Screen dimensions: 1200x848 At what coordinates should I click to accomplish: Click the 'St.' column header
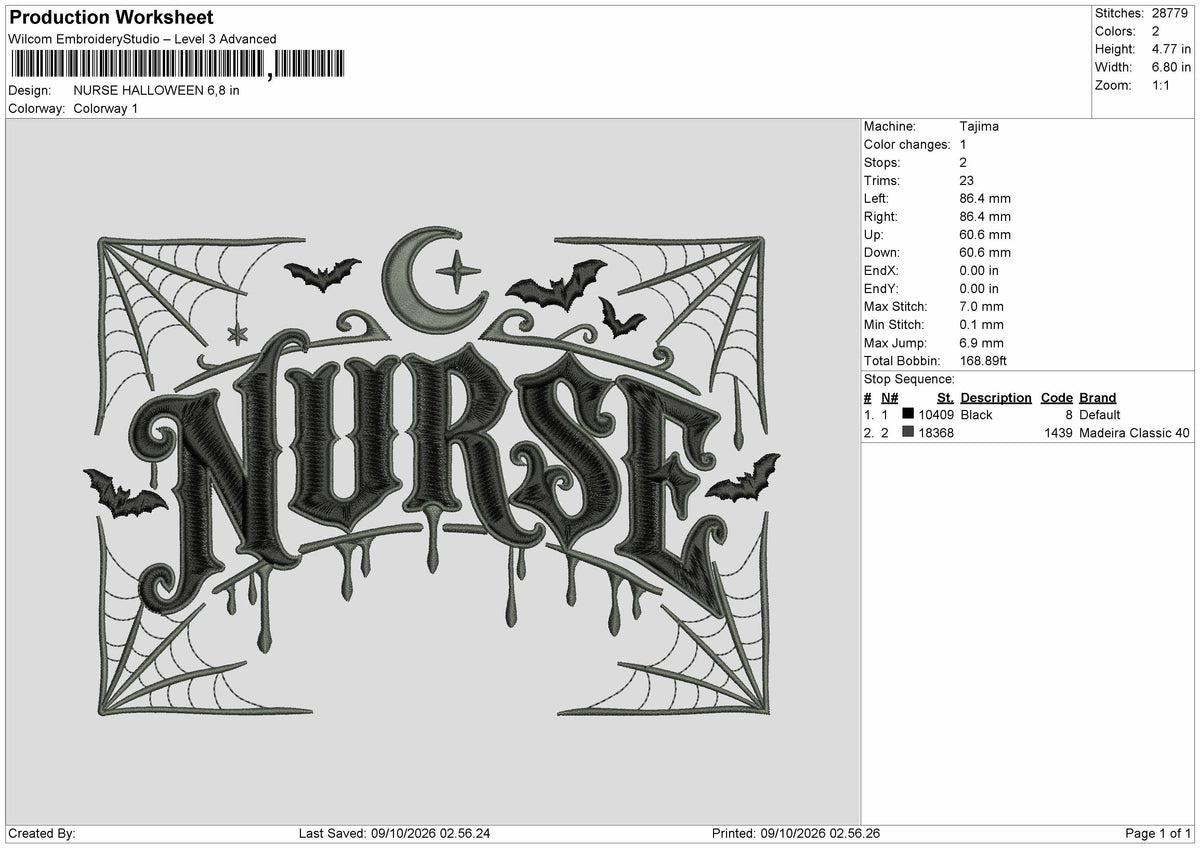945,397
